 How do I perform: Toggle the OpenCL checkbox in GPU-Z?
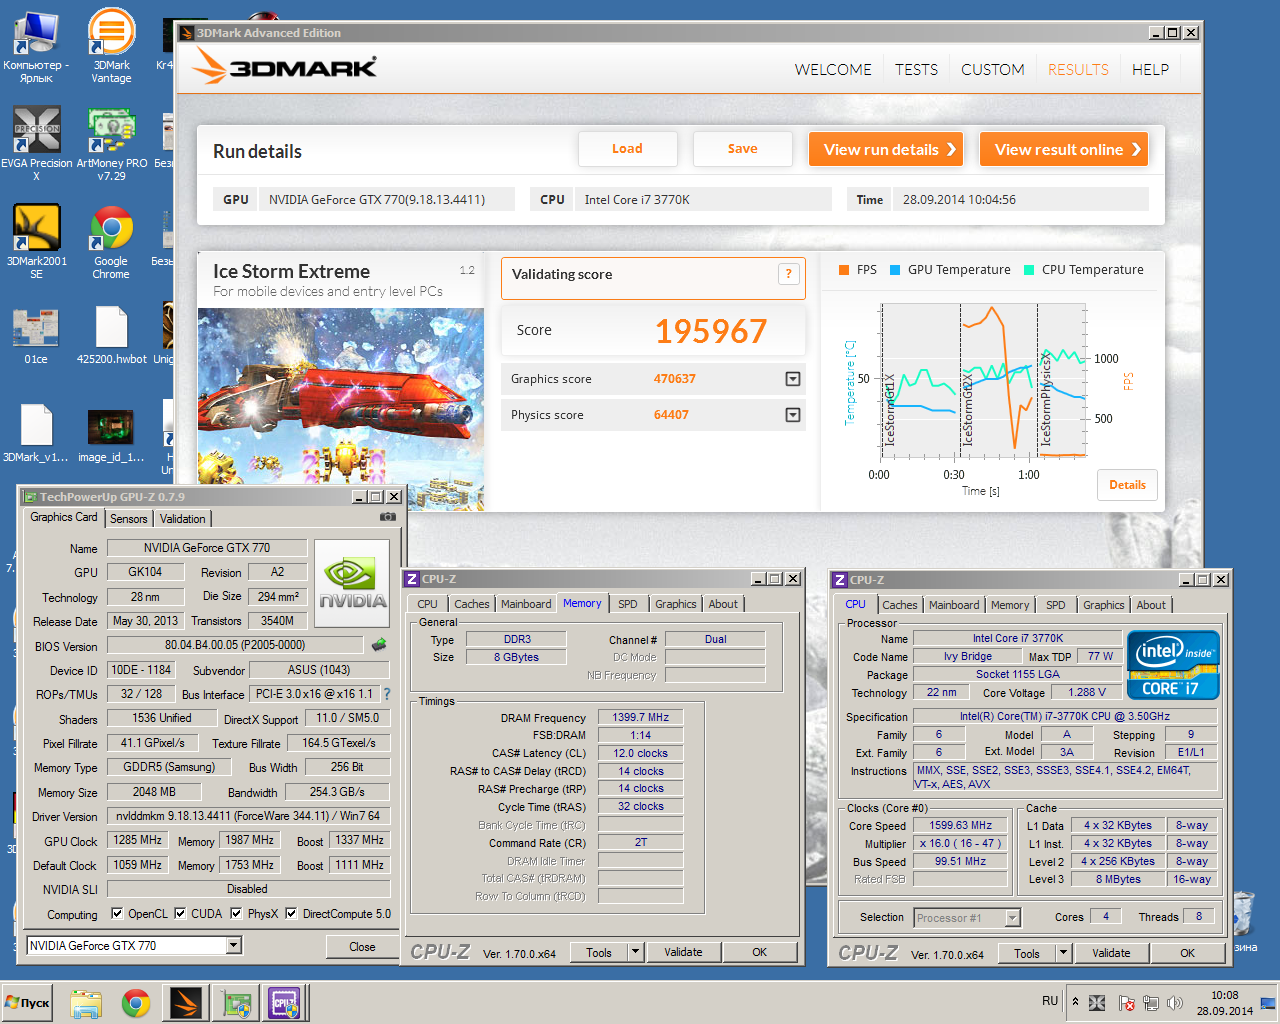[117, 913]
